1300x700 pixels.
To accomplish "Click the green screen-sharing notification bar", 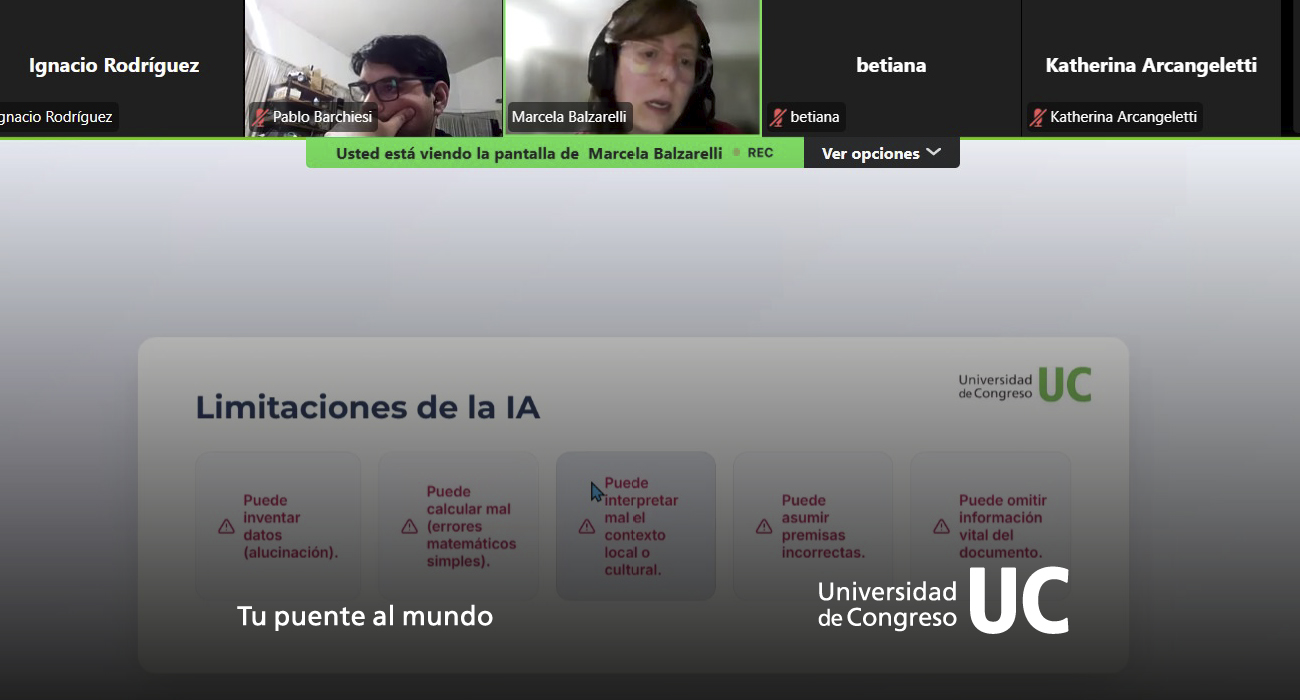I will (555, 153).
